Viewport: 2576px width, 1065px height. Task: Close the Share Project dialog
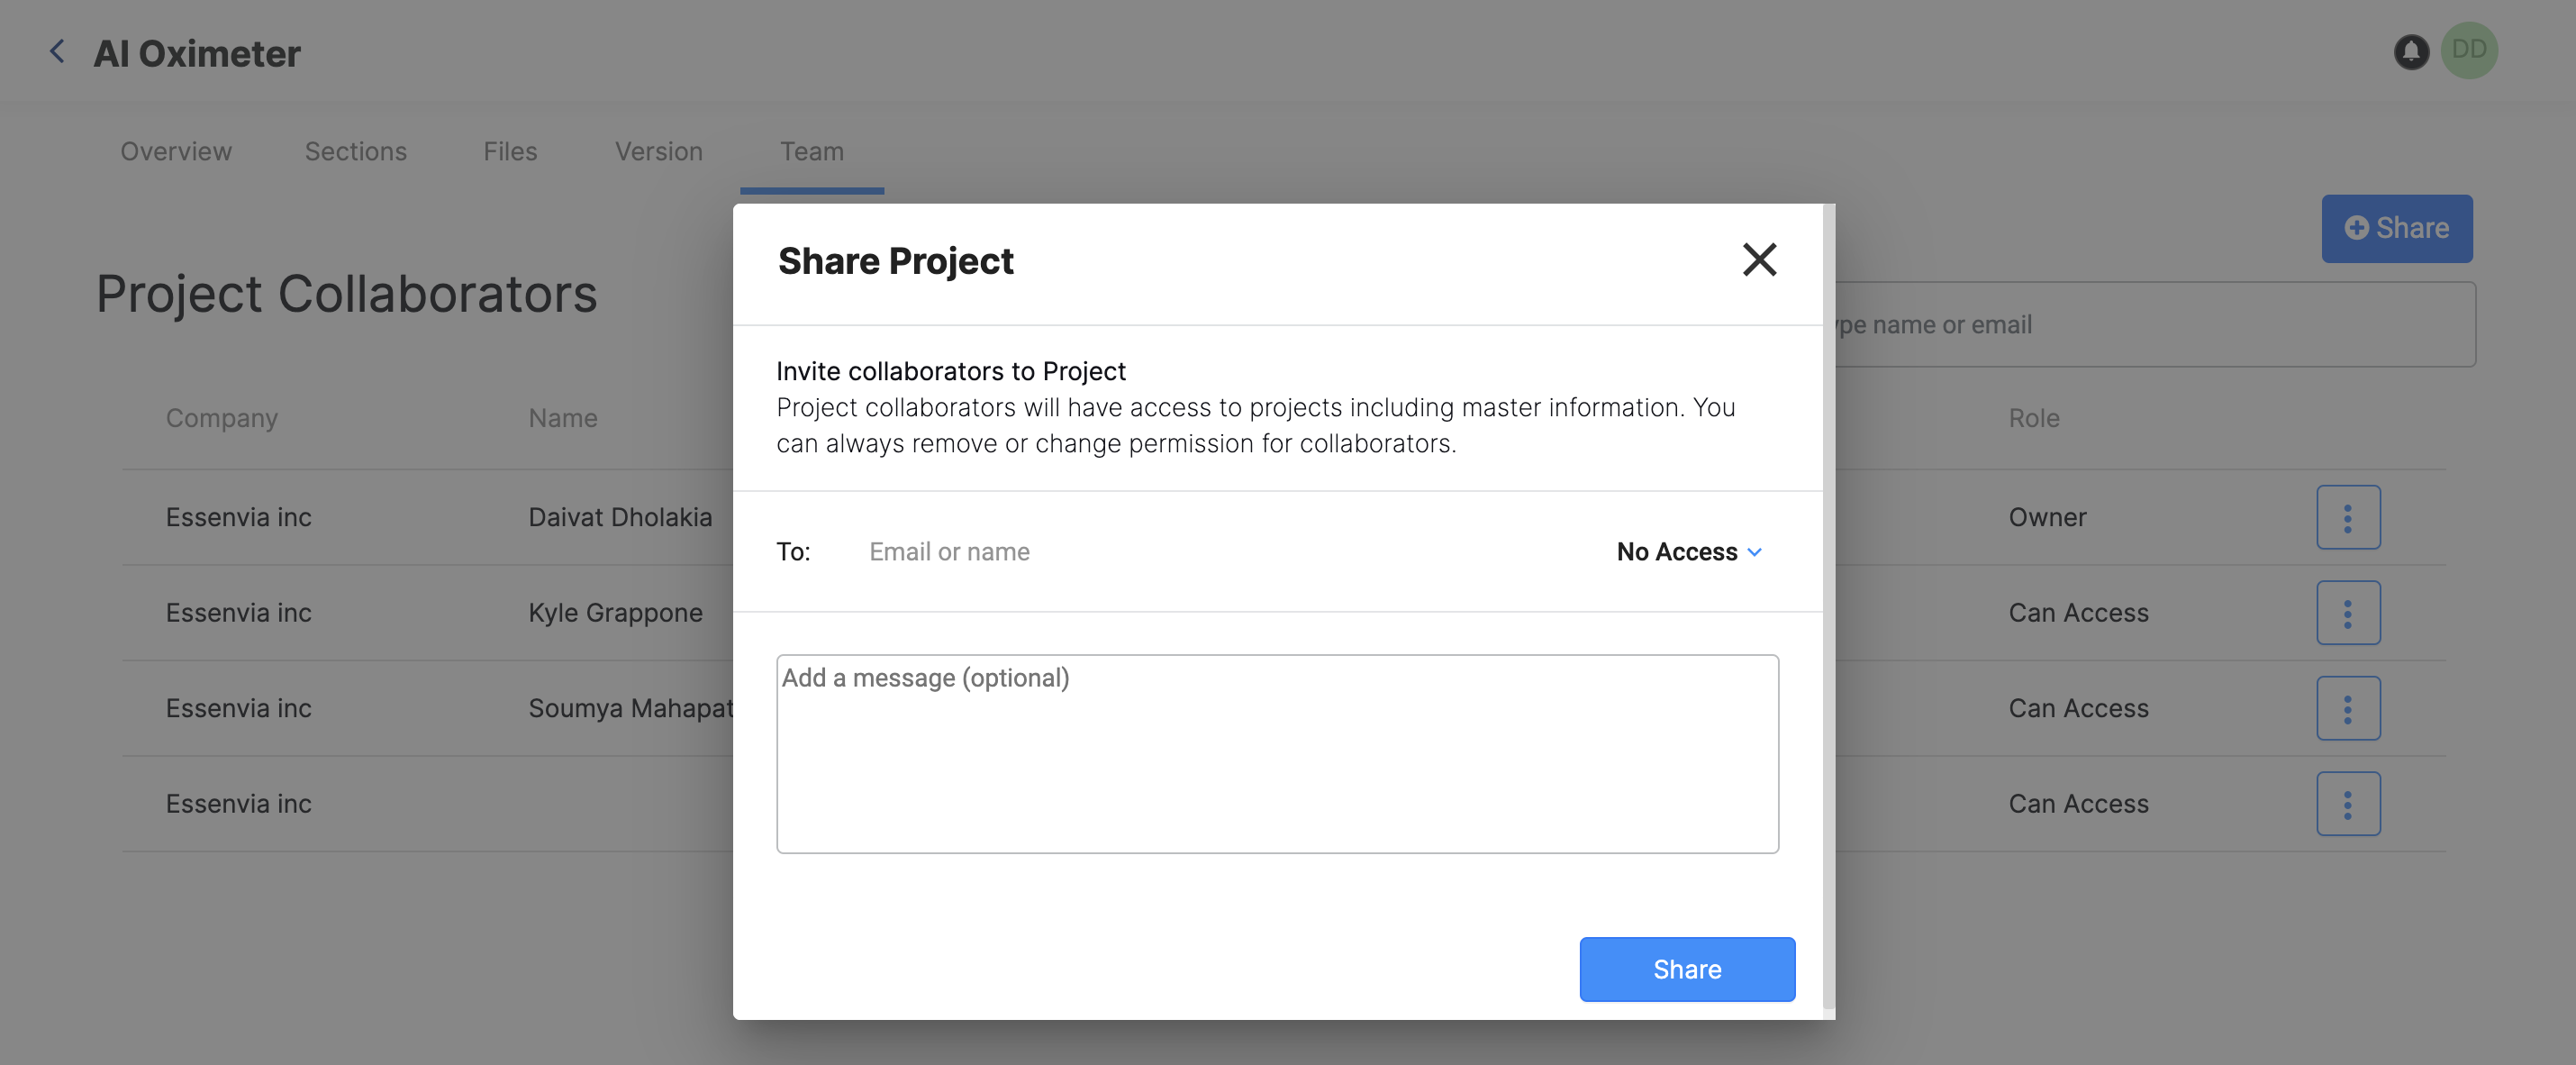1759,260
